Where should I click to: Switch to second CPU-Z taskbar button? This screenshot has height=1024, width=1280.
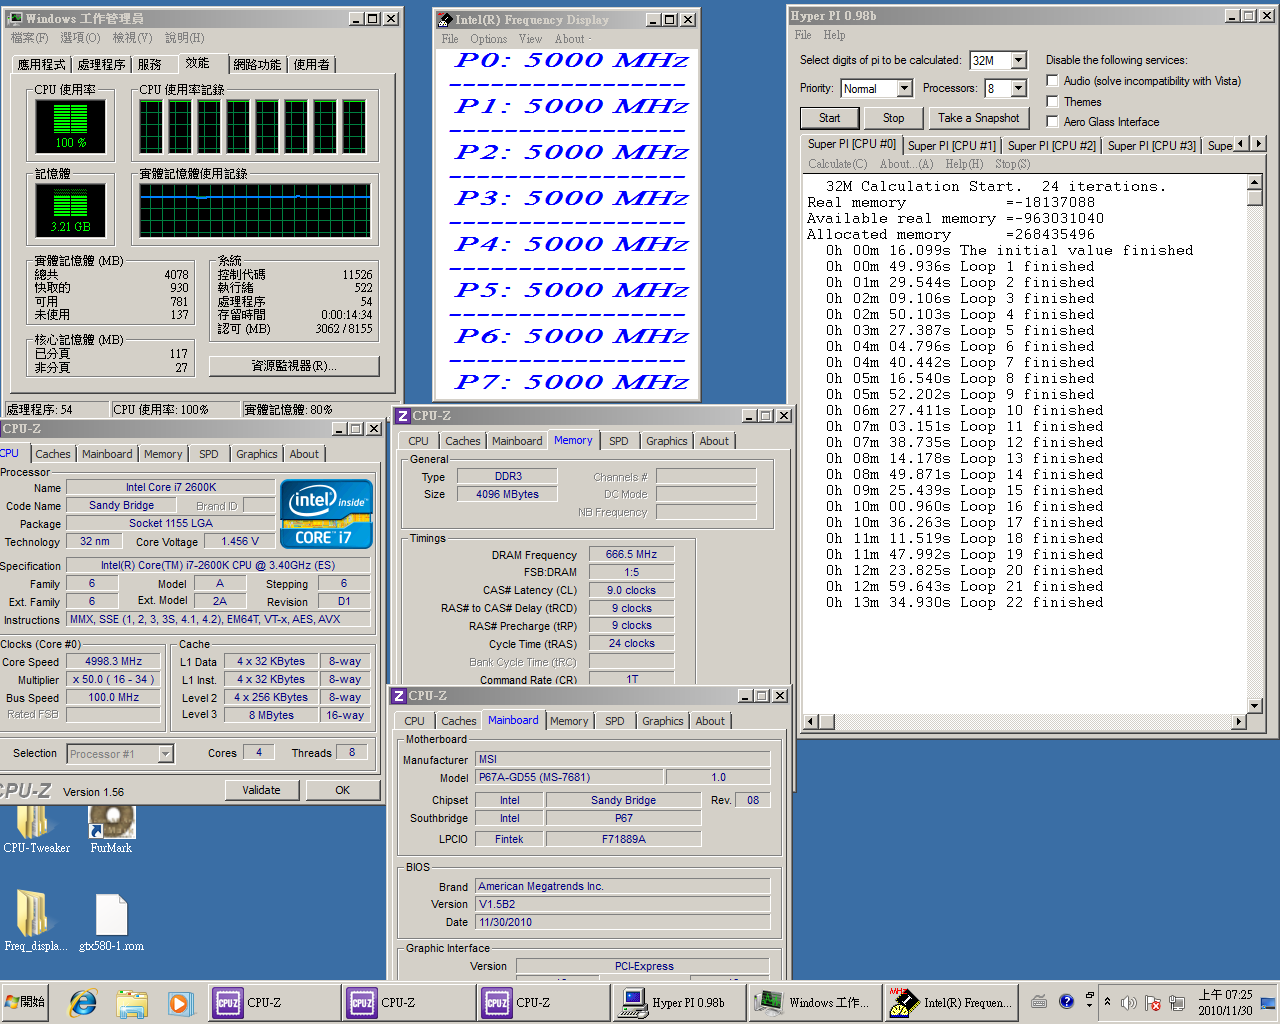408,1002
